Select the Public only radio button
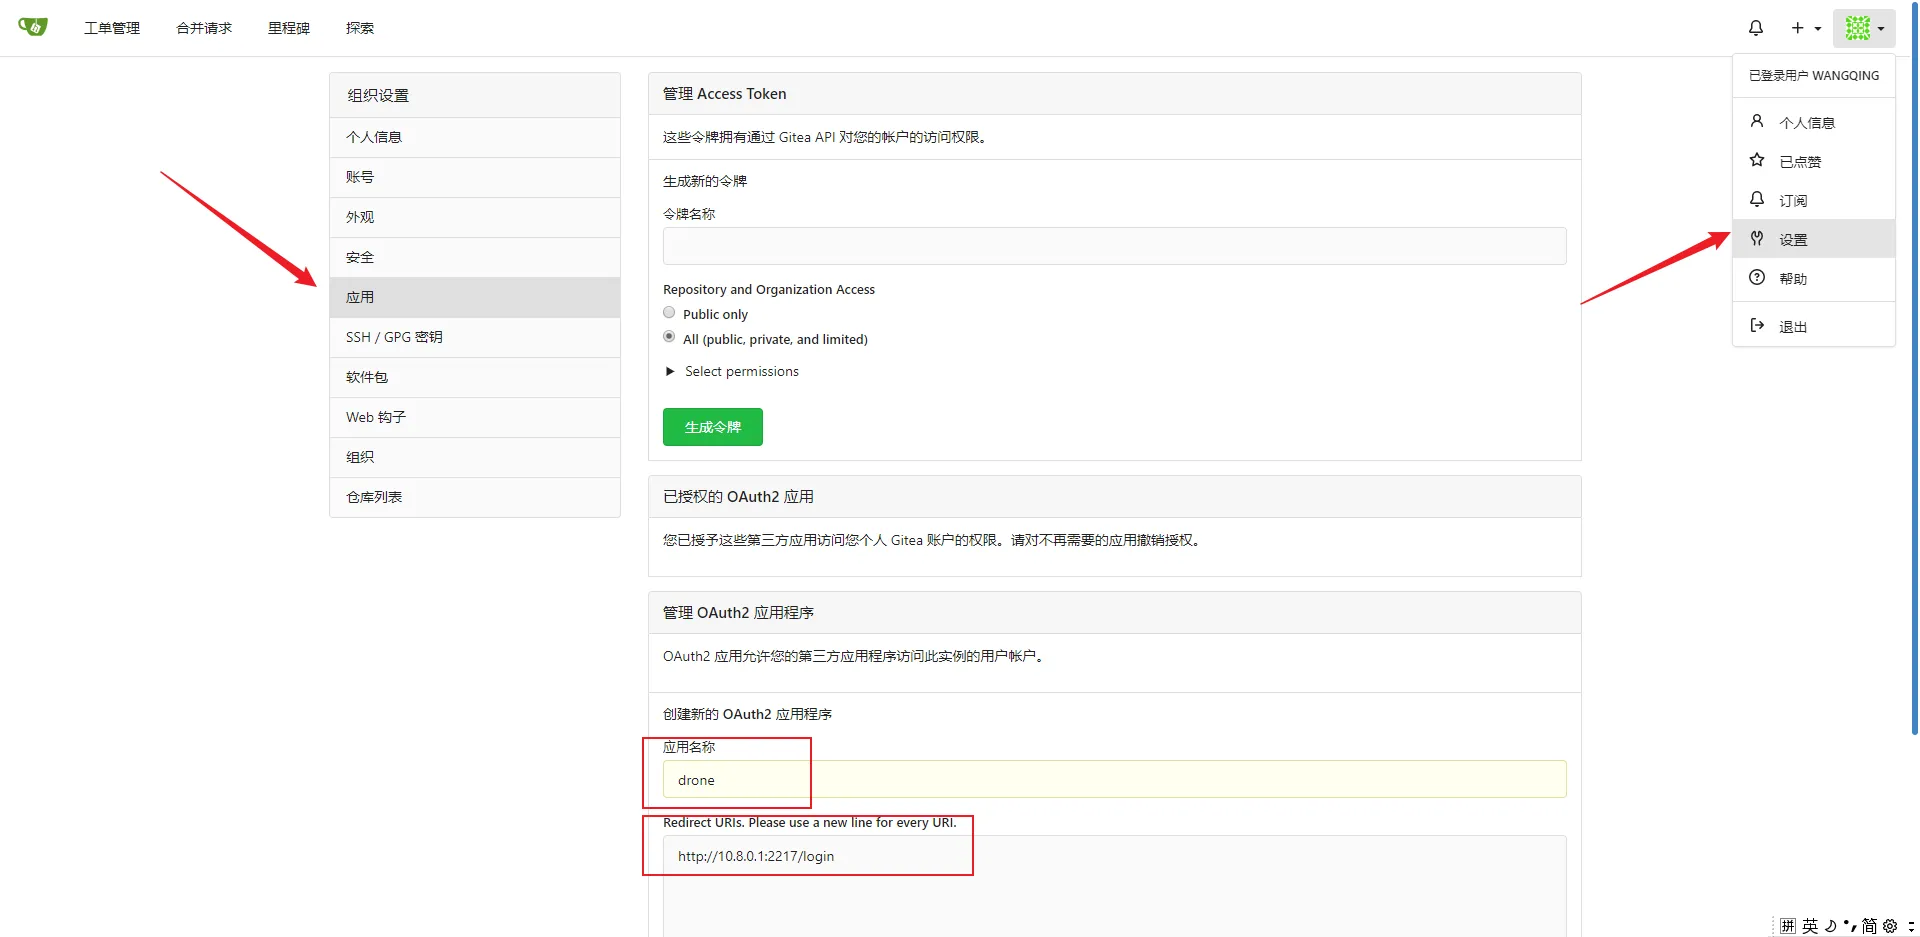 (x=669, y=313)
